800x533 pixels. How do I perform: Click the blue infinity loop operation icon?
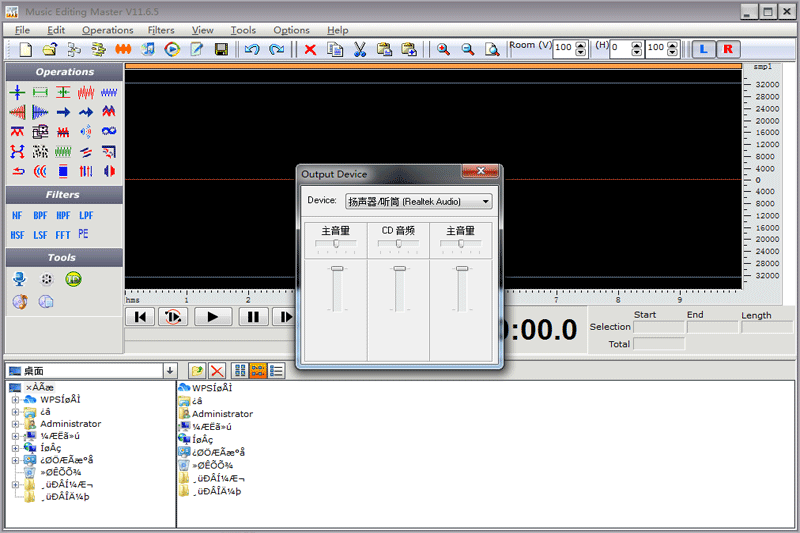(109, 131)
